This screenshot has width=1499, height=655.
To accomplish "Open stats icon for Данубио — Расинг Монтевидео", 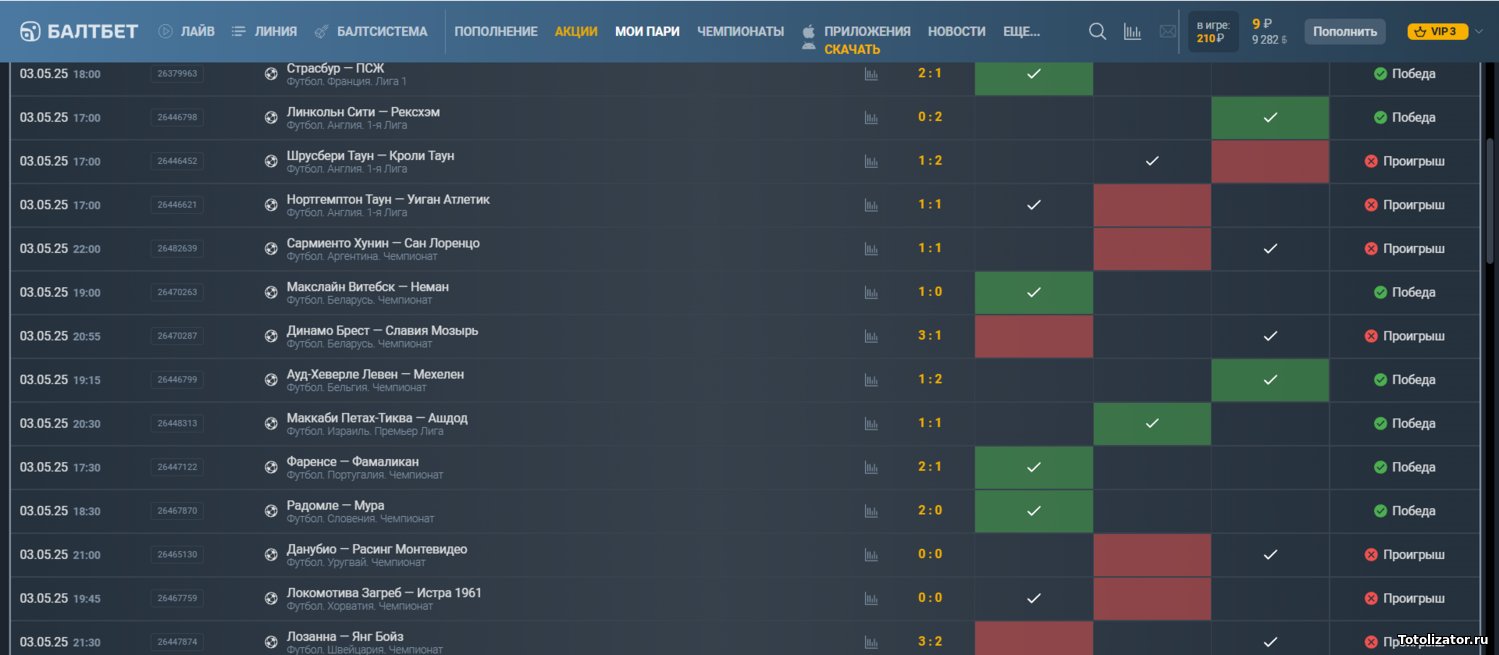I will [x=871, y=554].
